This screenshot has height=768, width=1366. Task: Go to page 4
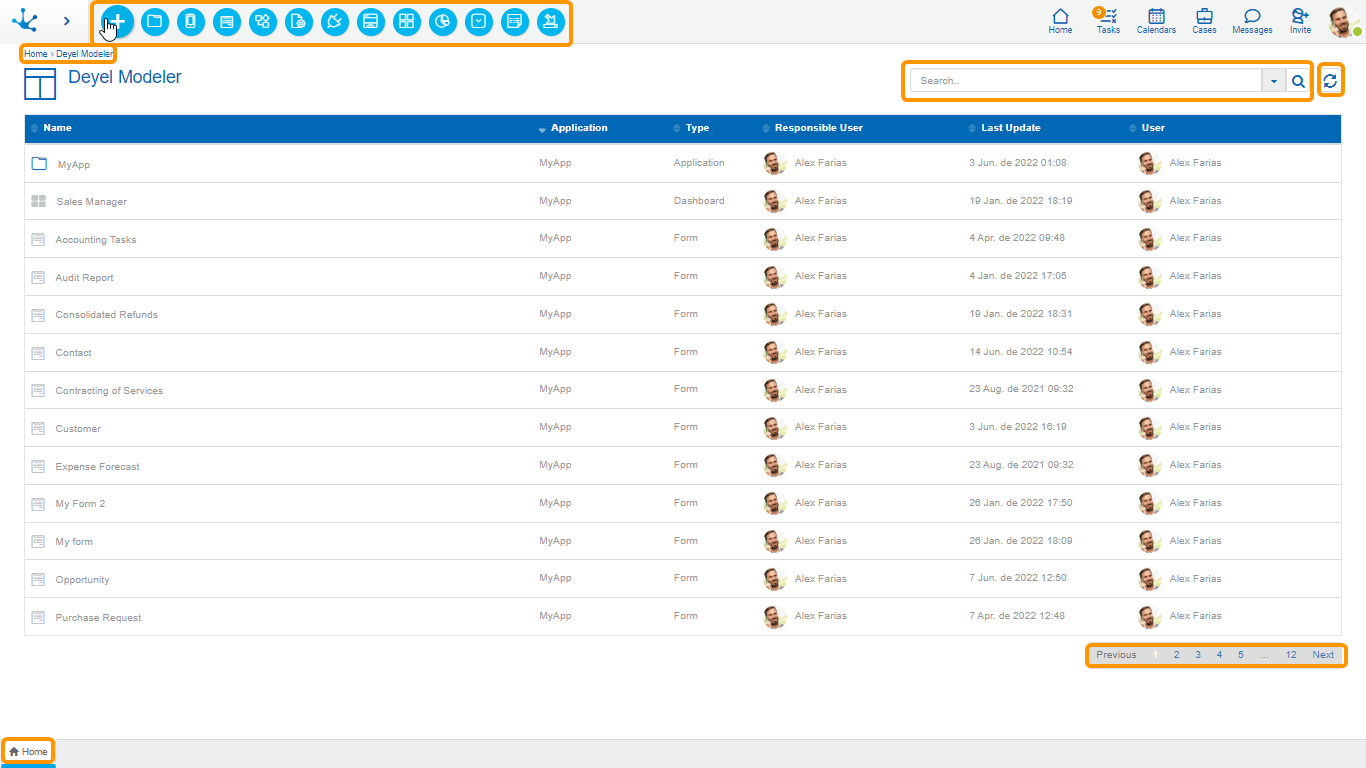[x=1219, y=655]
